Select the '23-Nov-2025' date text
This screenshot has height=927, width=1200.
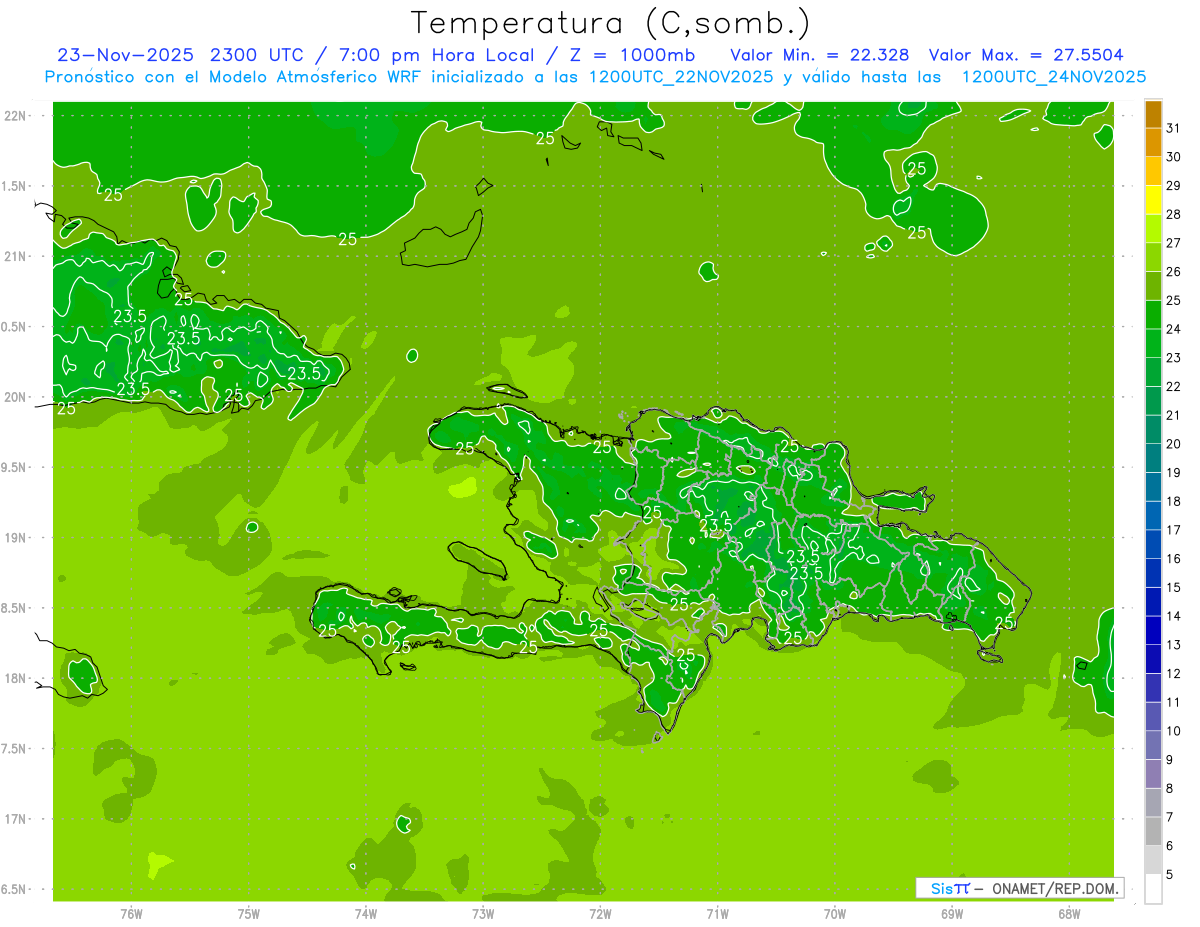point(126,55)
